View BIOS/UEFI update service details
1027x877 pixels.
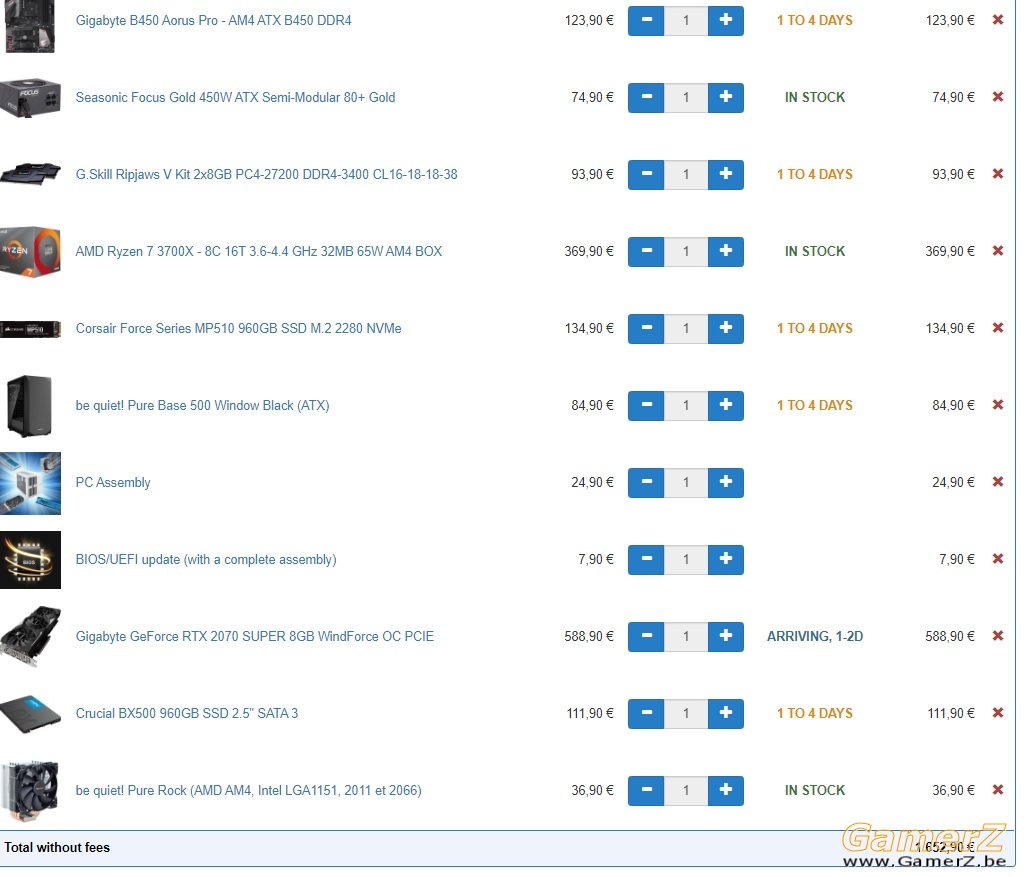click(206, 559)
